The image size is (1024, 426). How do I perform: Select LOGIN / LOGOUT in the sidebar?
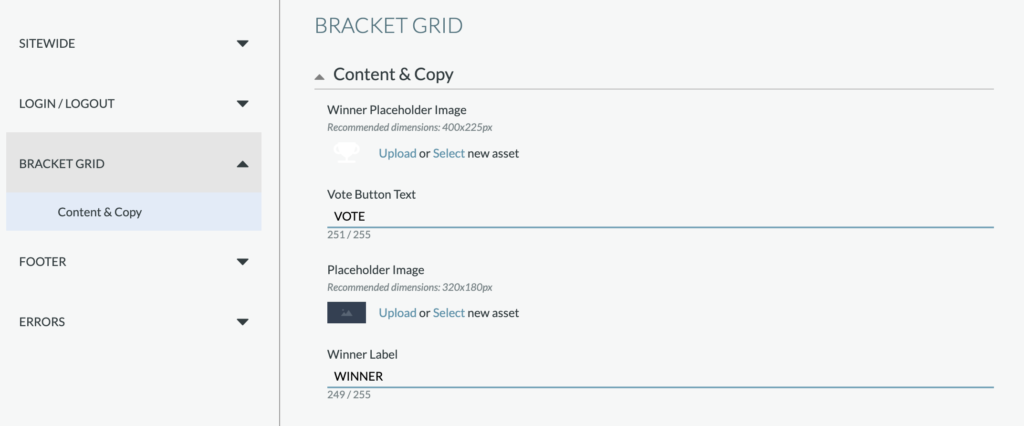click(67, 104)
